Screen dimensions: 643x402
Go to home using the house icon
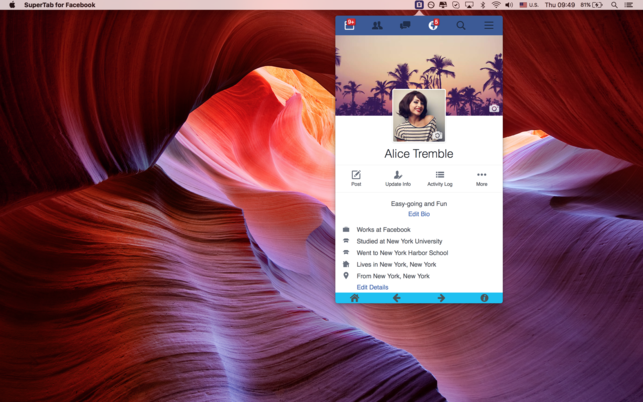point(355,298)
